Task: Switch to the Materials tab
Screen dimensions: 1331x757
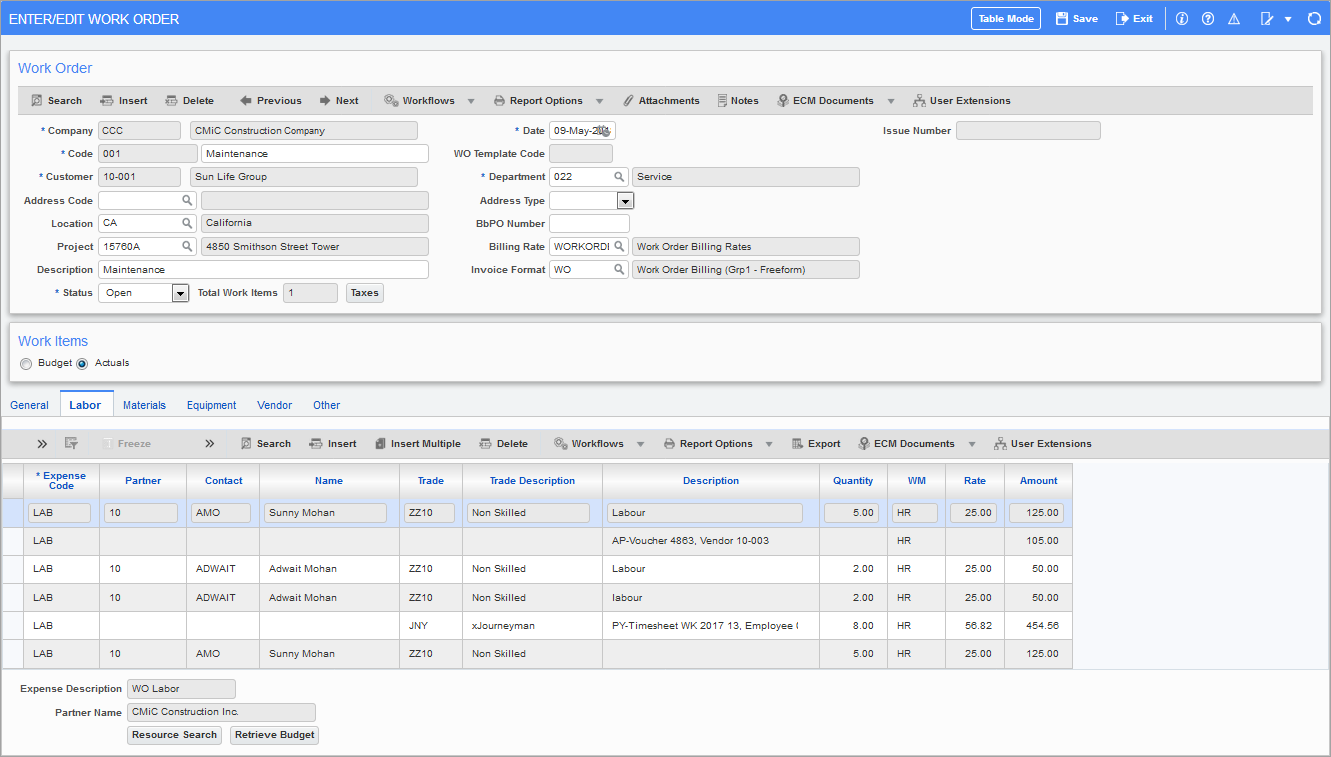Action: [144, 405]
